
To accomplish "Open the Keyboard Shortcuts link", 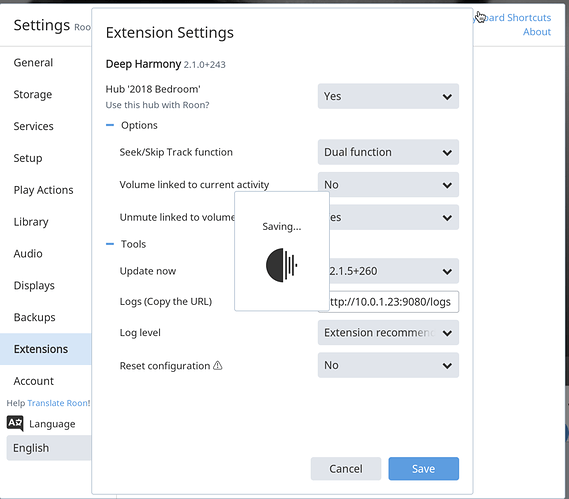I will 512,17.
